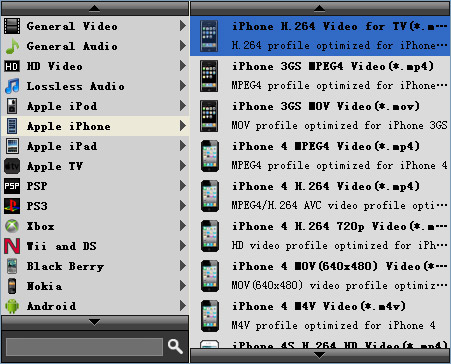Click the Xbox logo icon
This screenshot has height=364, width=451.
[x=12, y=226]
